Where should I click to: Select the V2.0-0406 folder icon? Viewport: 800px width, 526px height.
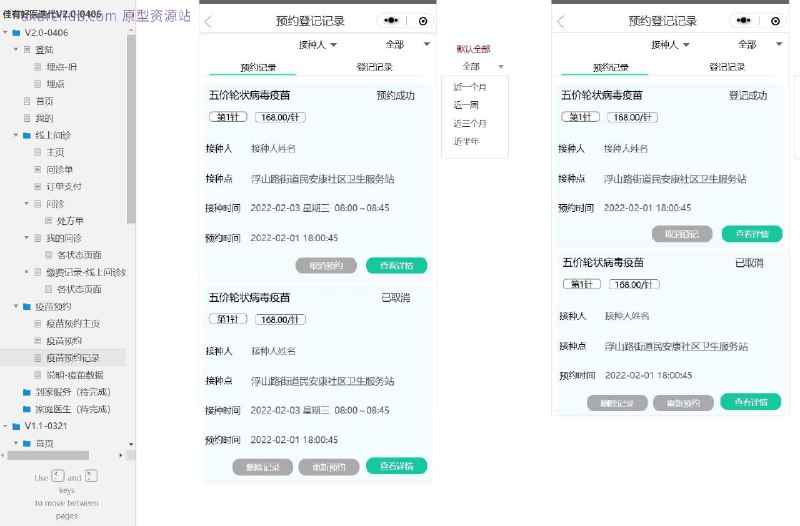[16, 33]
